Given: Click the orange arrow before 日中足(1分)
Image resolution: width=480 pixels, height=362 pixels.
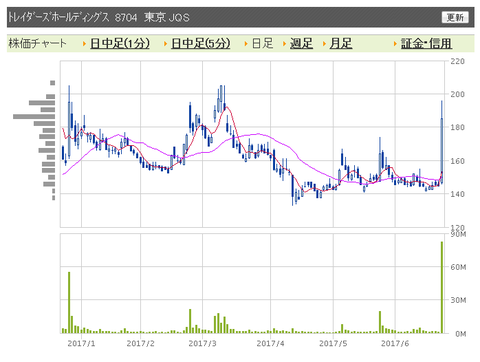Looking at the screenshot, I should (x=85, y=44).
